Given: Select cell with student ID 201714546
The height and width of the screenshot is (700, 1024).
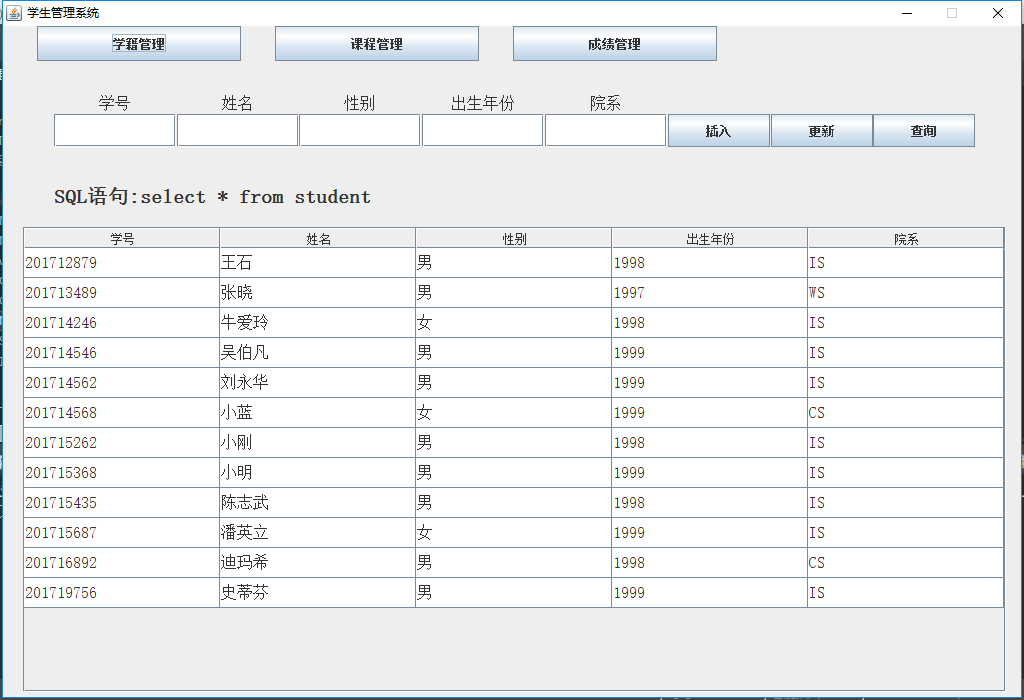Looking at the screenshot, I should 121,353.
